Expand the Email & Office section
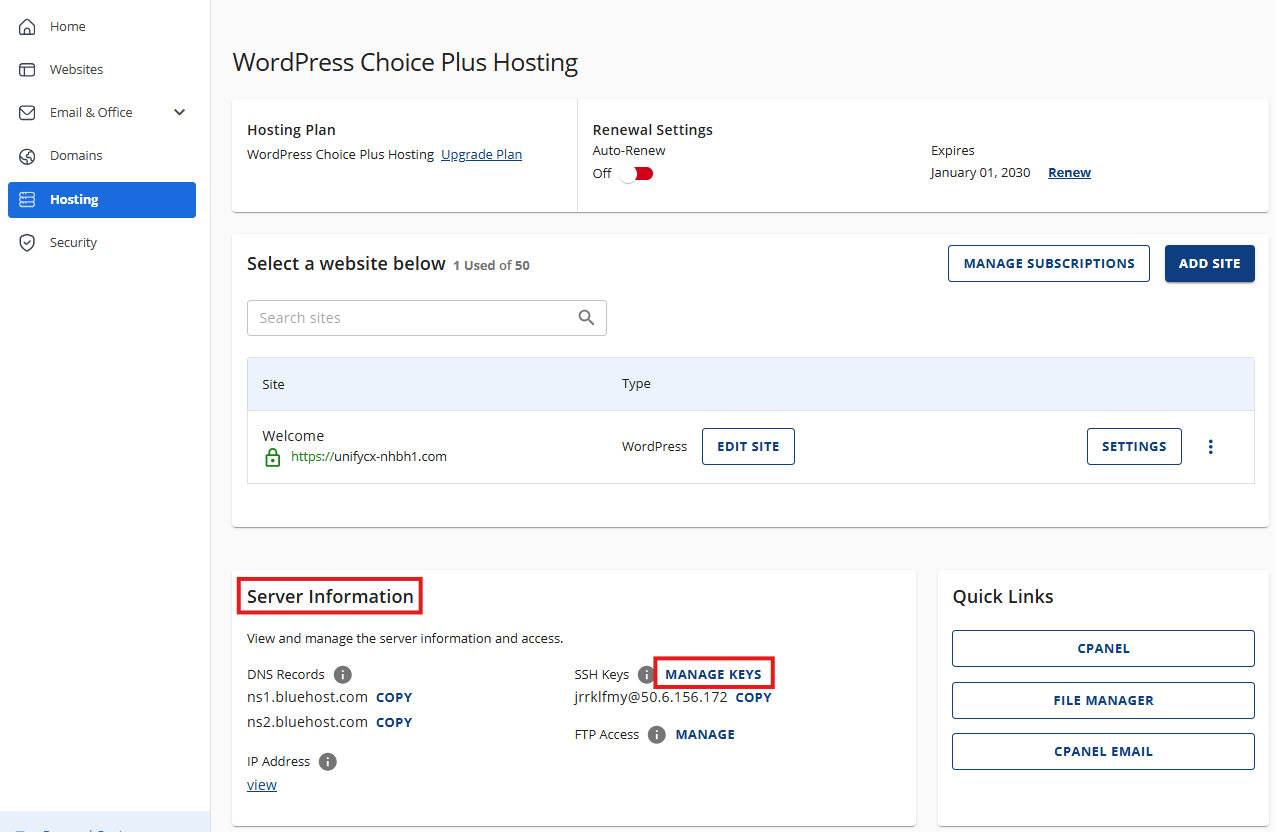The height and width of the screenshot is (832, 1275). (179, 112)
